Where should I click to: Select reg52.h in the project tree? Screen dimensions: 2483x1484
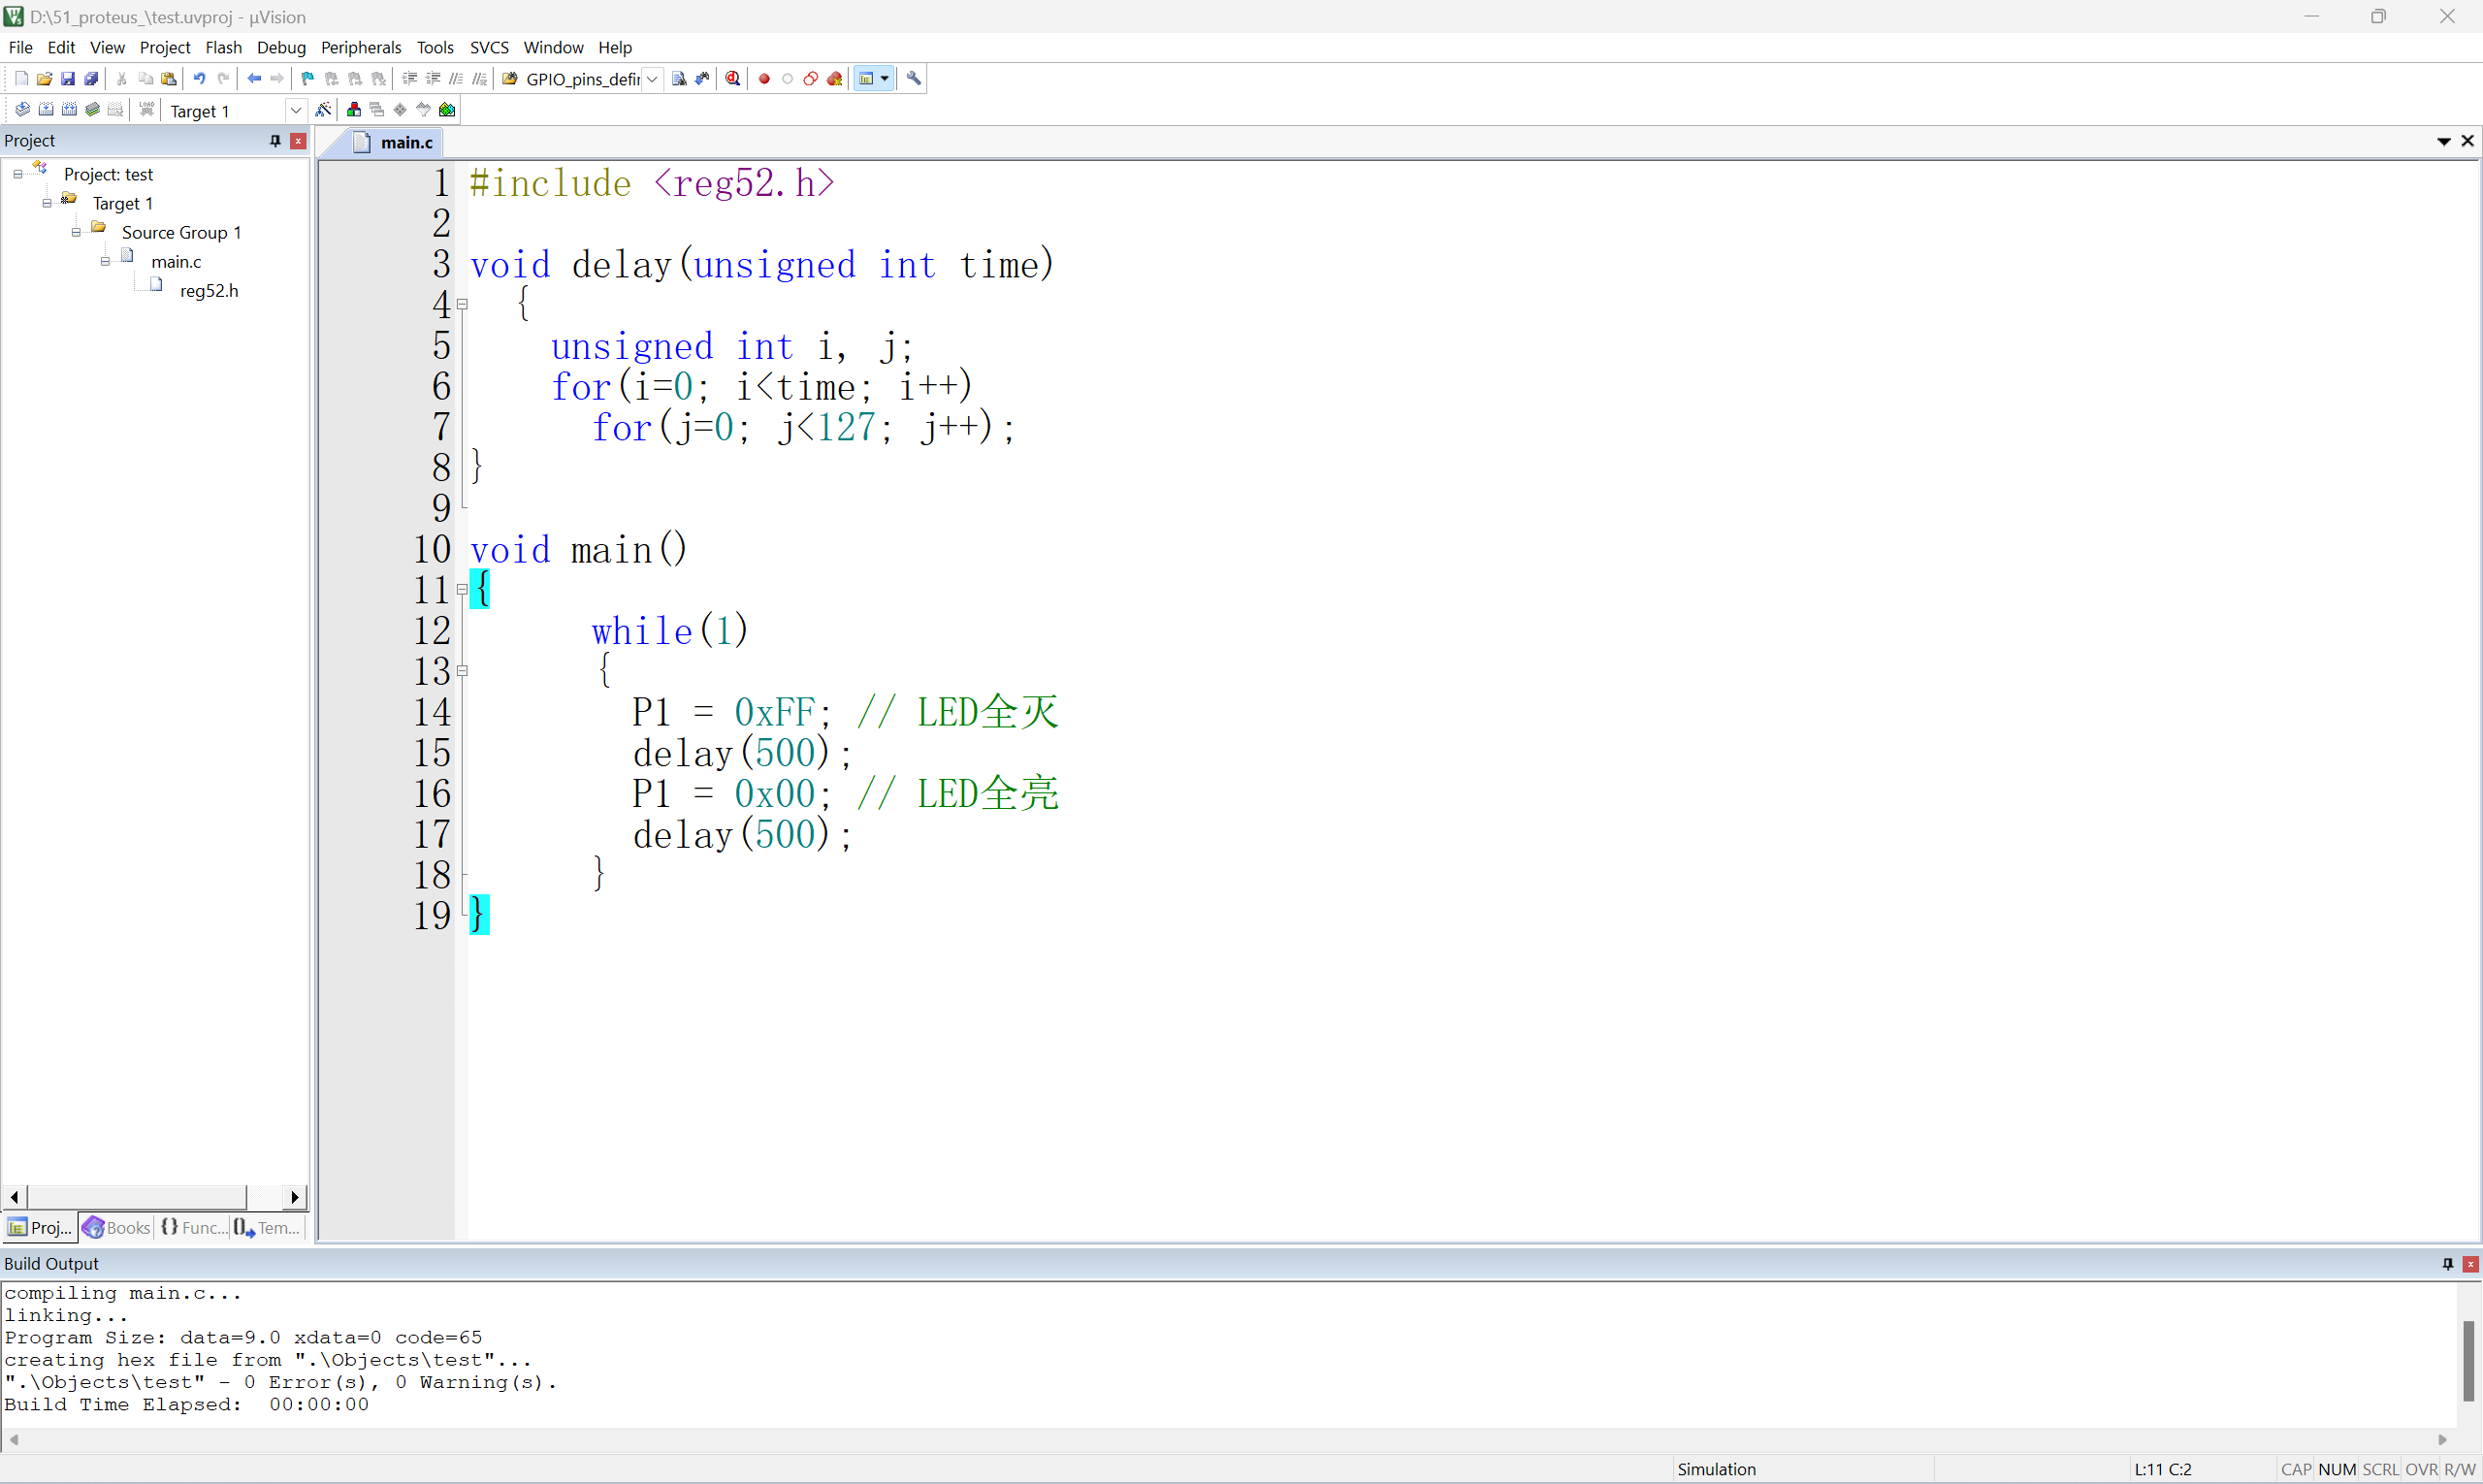(x=208, y=291)
